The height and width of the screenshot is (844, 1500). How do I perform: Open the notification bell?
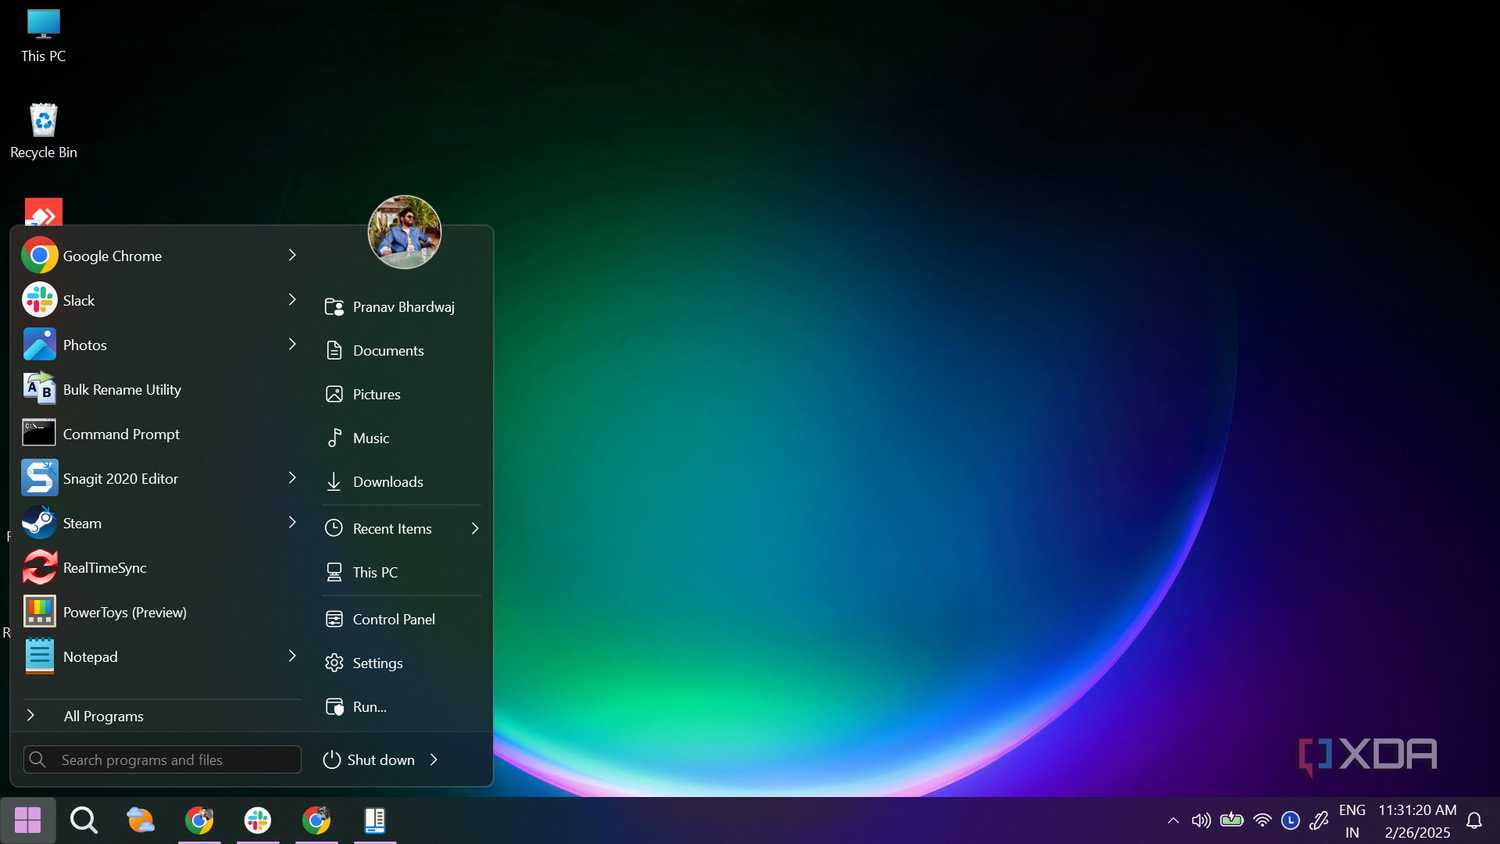coord(1474,821)
